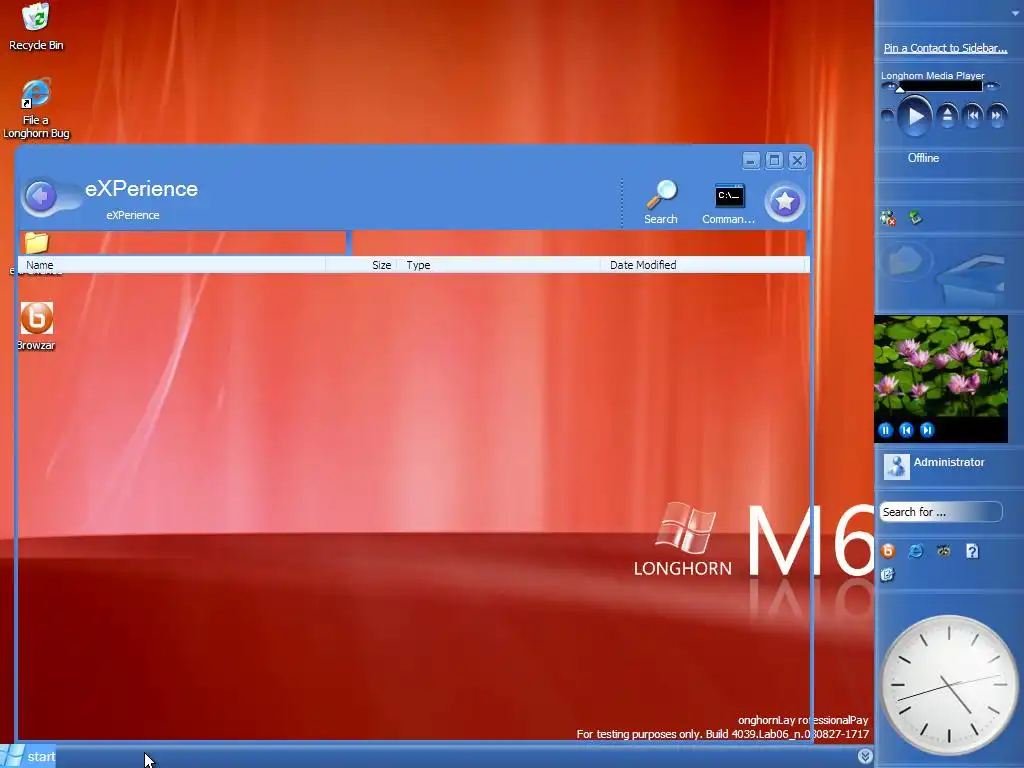This screenshot has height=768, width=1024.
Task: Go to previous slideshow picture
Action: (x=906, y=430)
